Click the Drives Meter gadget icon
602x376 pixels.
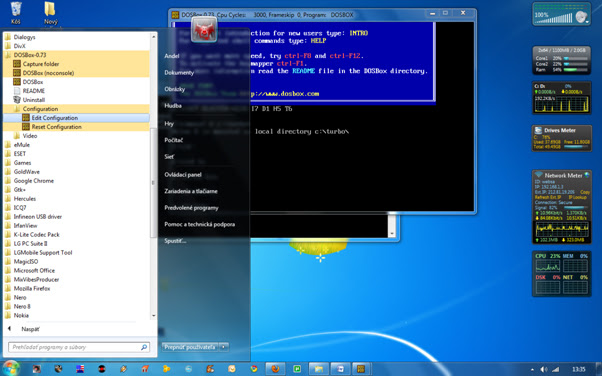click(x=538, y=131)
